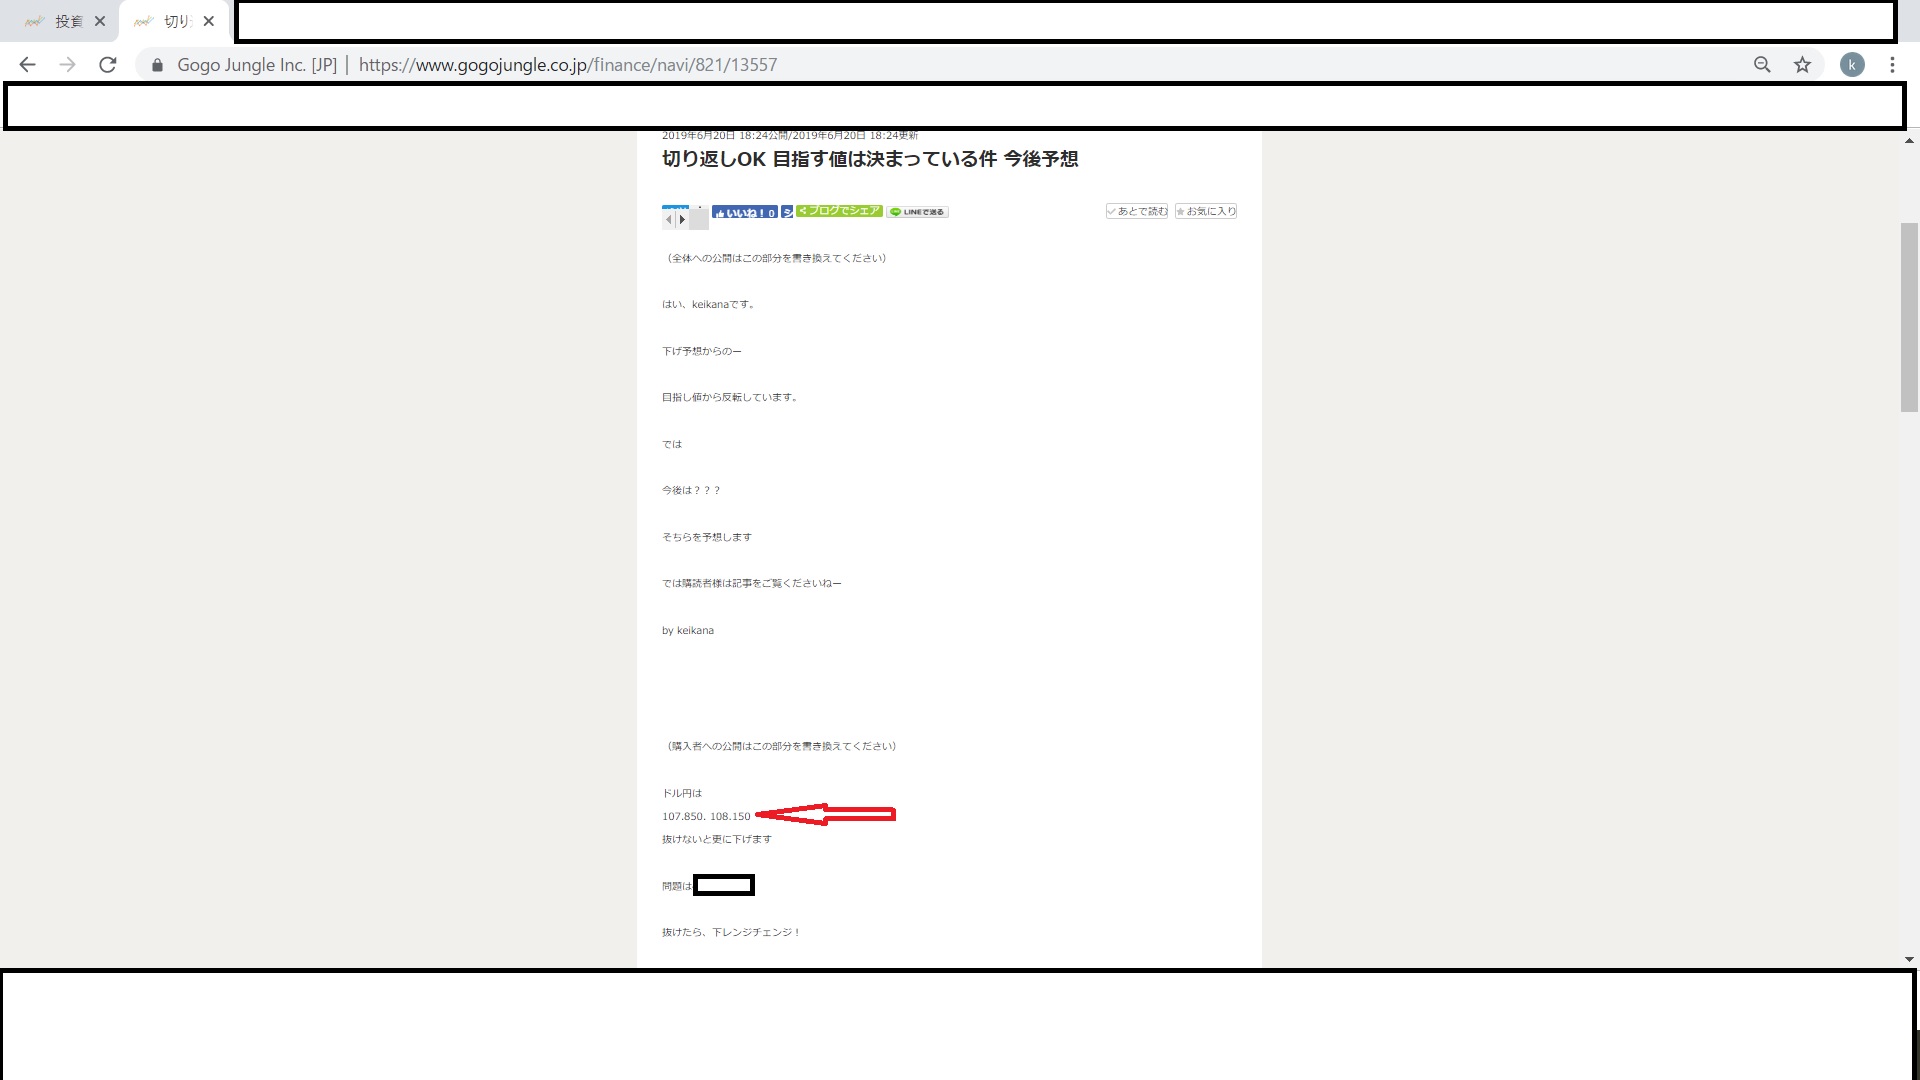Click the ブログでシェア share button
The image size is (1920, 1080).
pyautogui.click(x=839, y=211)
